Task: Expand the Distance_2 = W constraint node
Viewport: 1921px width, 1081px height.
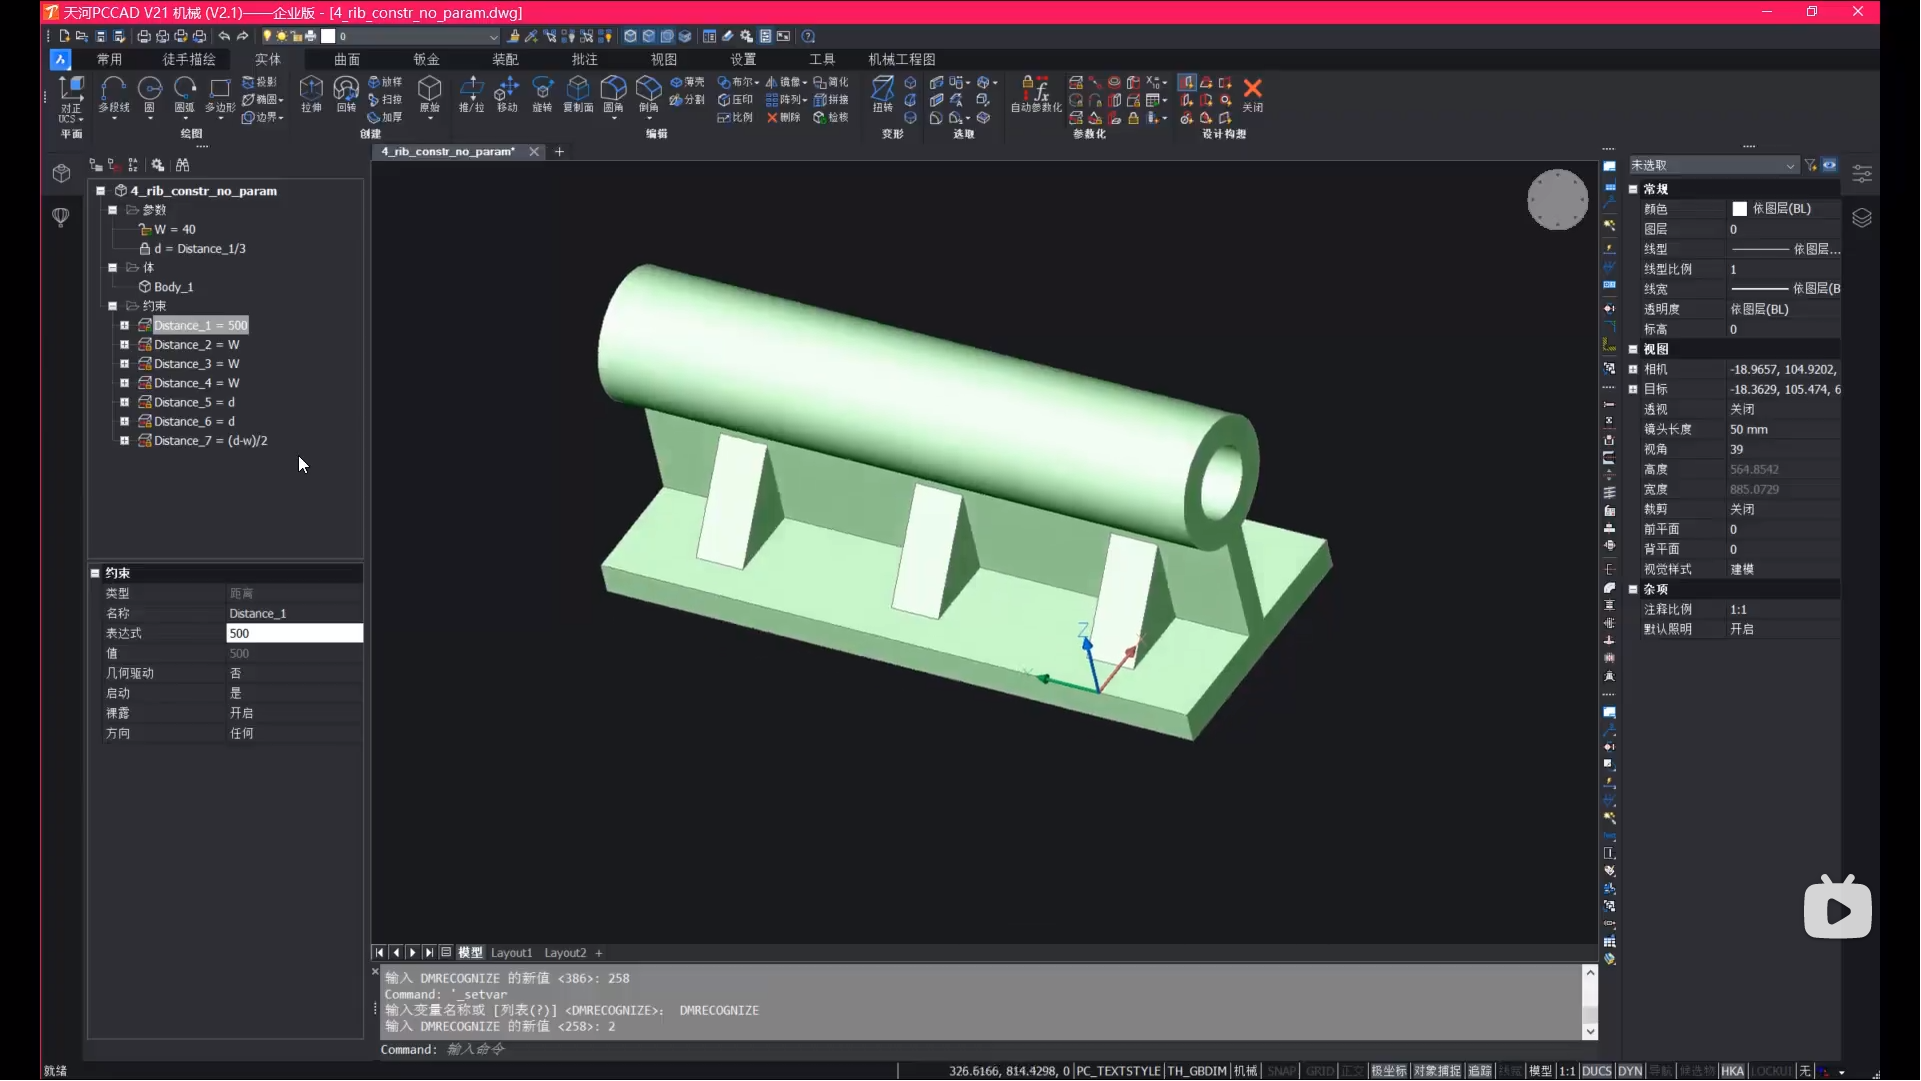Action: pos(124,345)
